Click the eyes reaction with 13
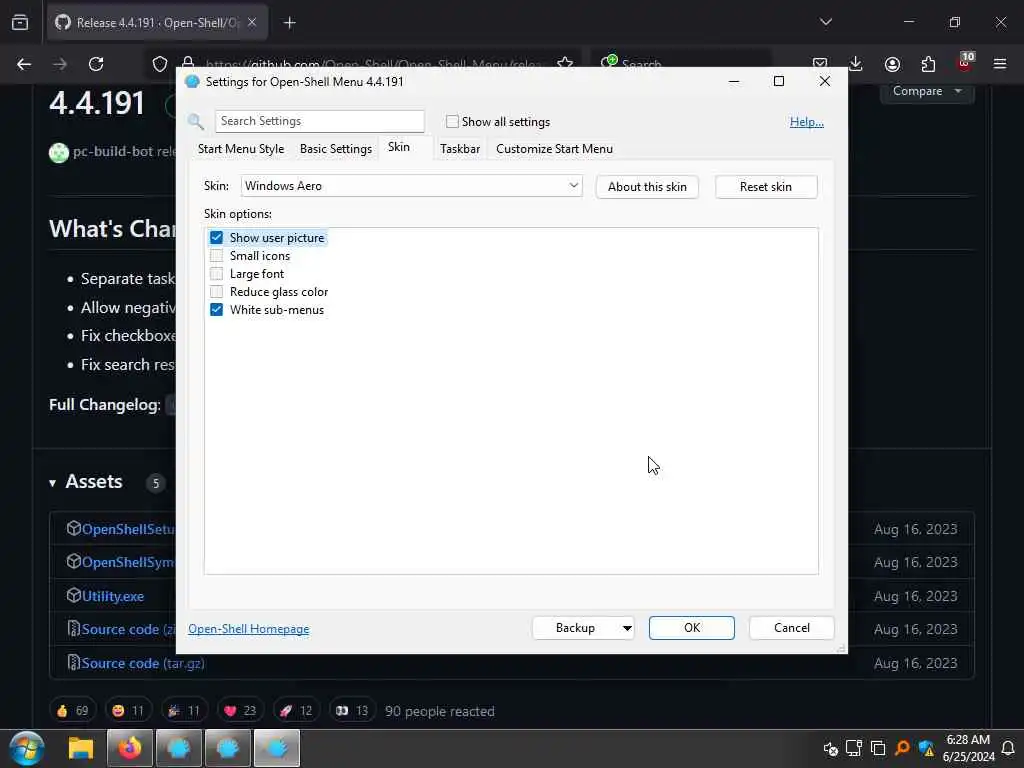This screenshot has height=768, width=1024. pyautogui.click(x=352, y=711)
